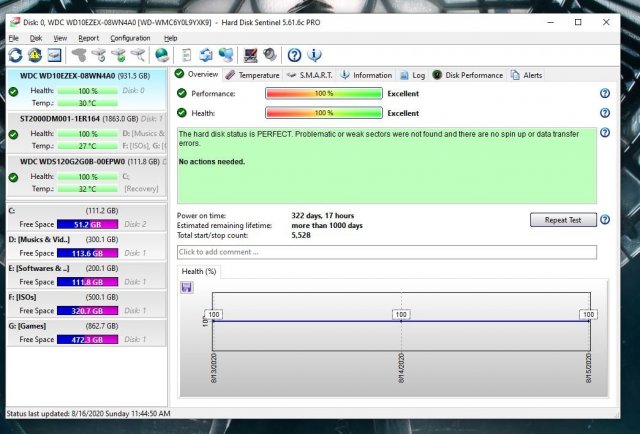Open the Disk Performance tab
This screenshot has width=640, height=434.
(x=468, y=75)
